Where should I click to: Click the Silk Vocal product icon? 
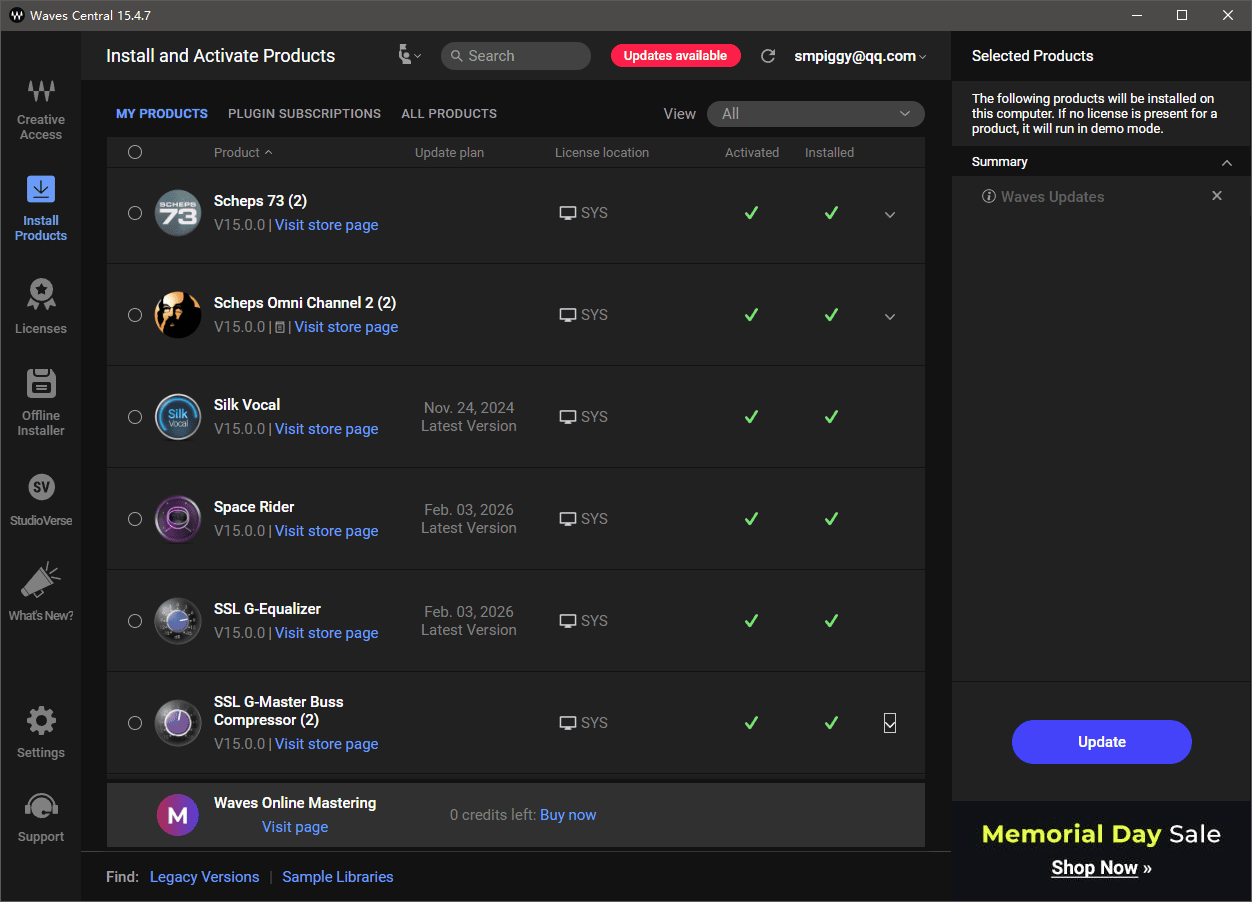click(178, 417)
